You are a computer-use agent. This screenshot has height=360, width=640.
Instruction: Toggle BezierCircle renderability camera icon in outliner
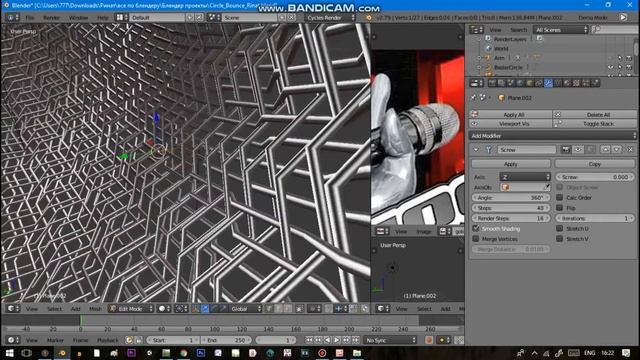pos(629,67)
